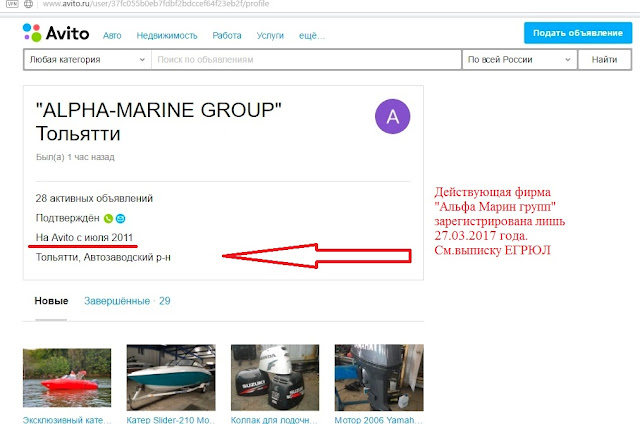
Task: Click the green phone verified icon
Action: pyautogui.click(x=108, y=218)
